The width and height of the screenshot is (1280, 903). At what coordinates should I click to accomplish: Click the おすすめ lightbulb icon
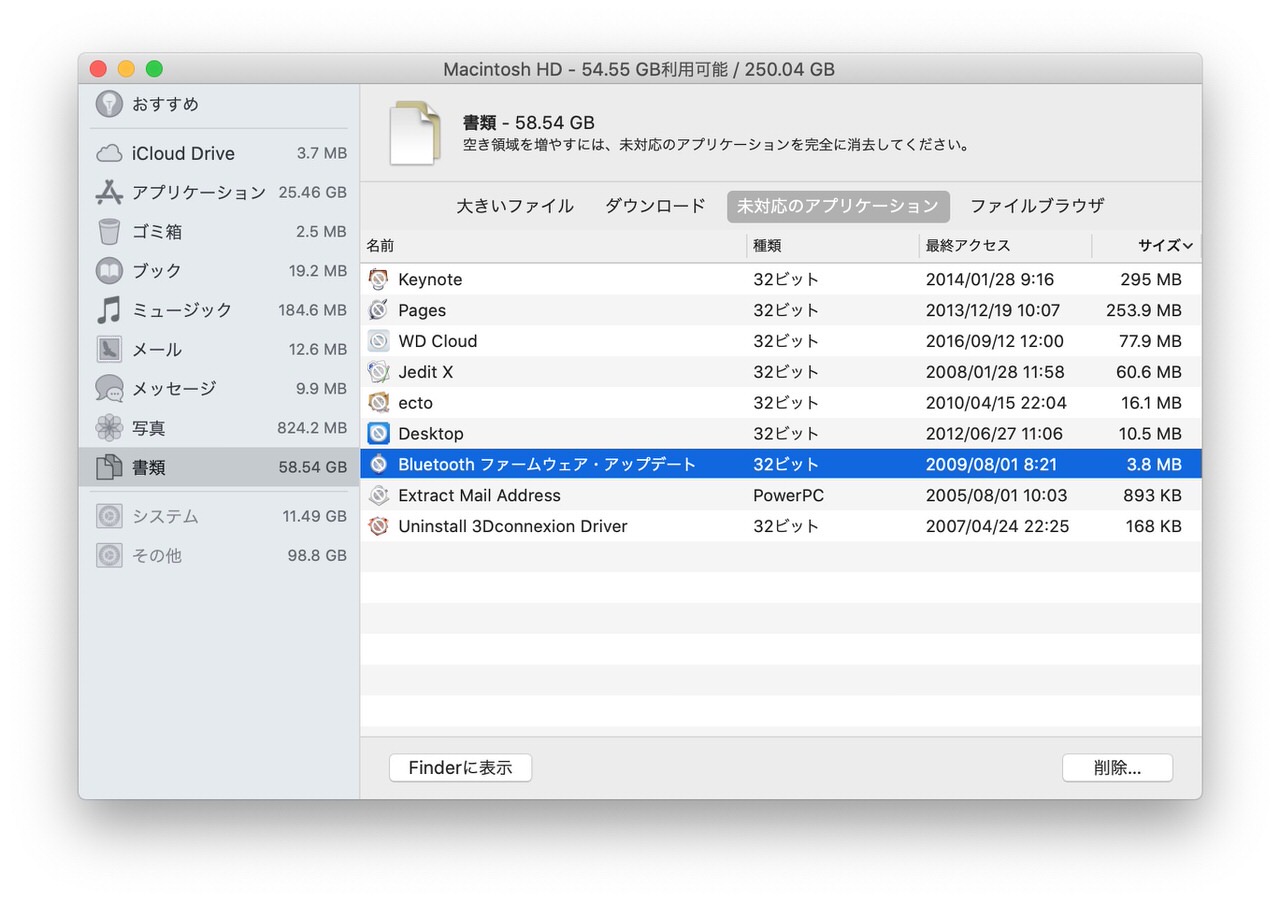109,104
